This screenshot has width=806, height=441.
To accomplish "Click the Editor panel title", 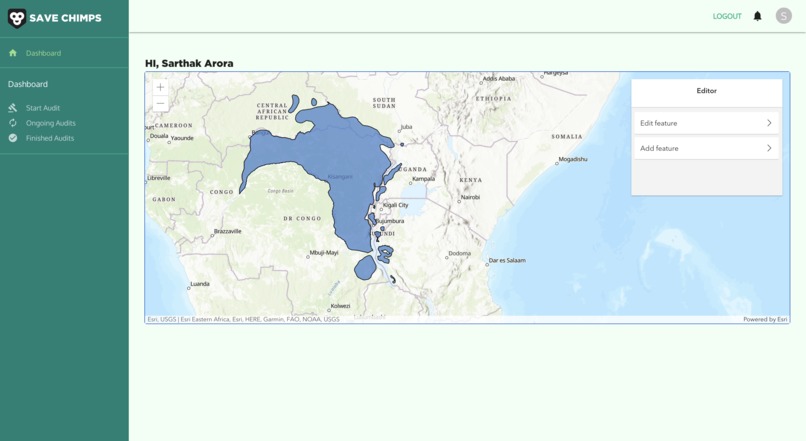I will tap(706, 90).
